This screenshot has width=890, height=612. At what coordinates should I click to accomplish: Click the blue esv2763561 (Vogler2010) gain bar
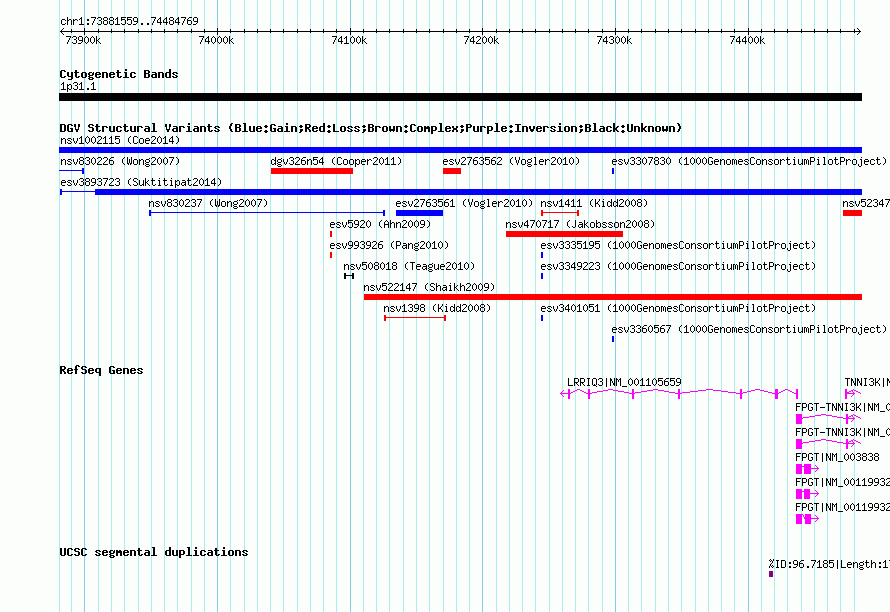(419, 213)
